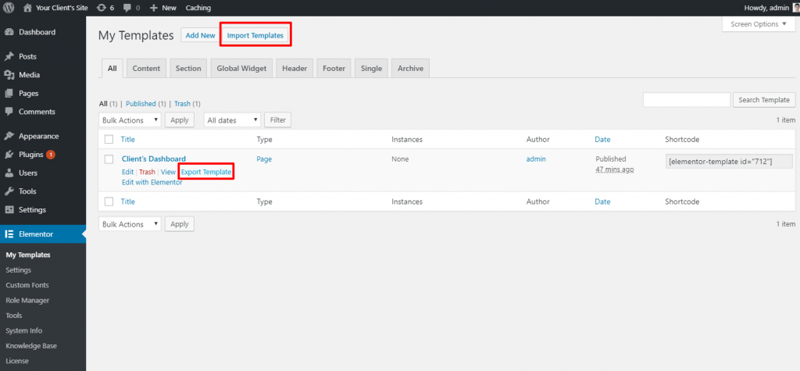Open the comments bubble icon in admin bar

click(127, 8)
